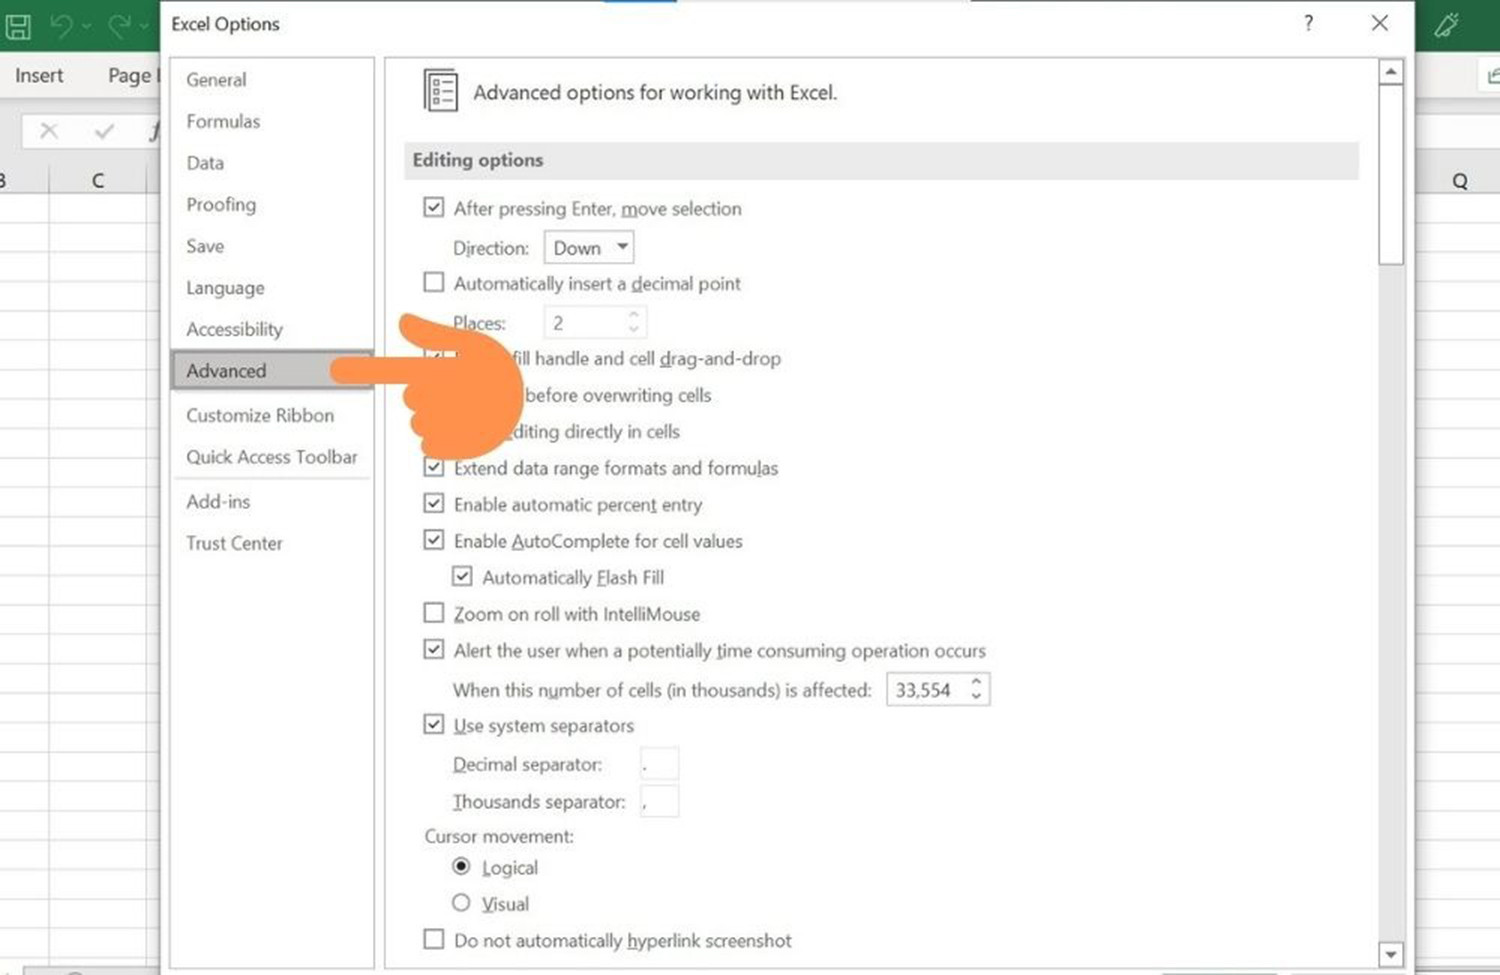Select the Visual cursor movement option
The width and height of the screenshot is (1500, 975).
[461, 903]
